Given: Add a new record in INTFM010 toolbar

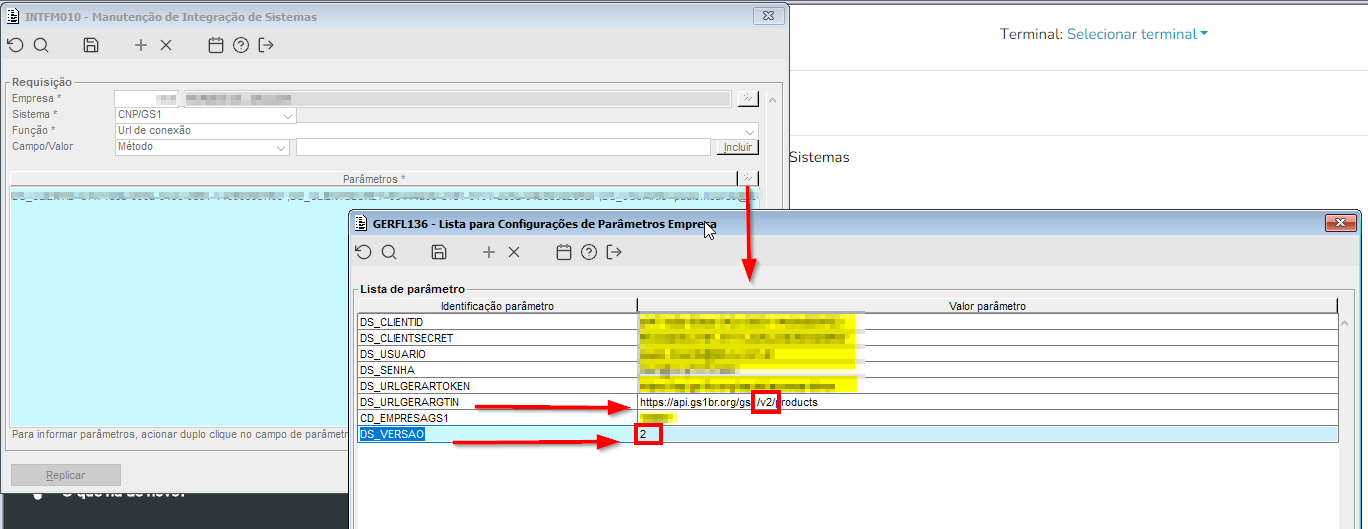Looking at the screenshot, I should point(141,45).
